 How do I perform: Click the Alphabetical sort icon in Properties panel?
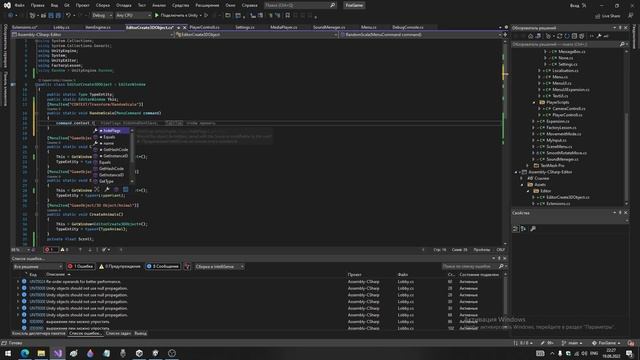click(x=523, y=229)
